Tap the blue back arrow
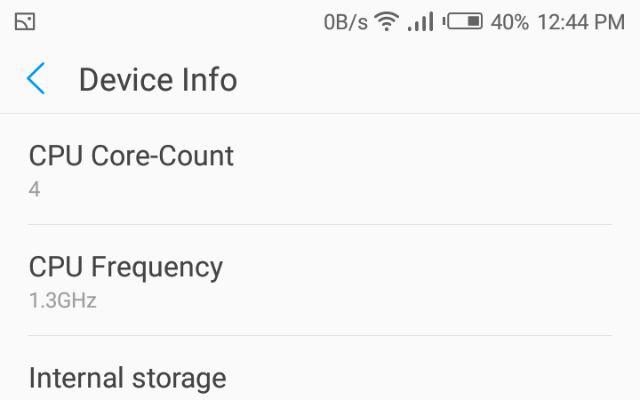This screenshot has width=640, height=400. click(x=36, y=79)
